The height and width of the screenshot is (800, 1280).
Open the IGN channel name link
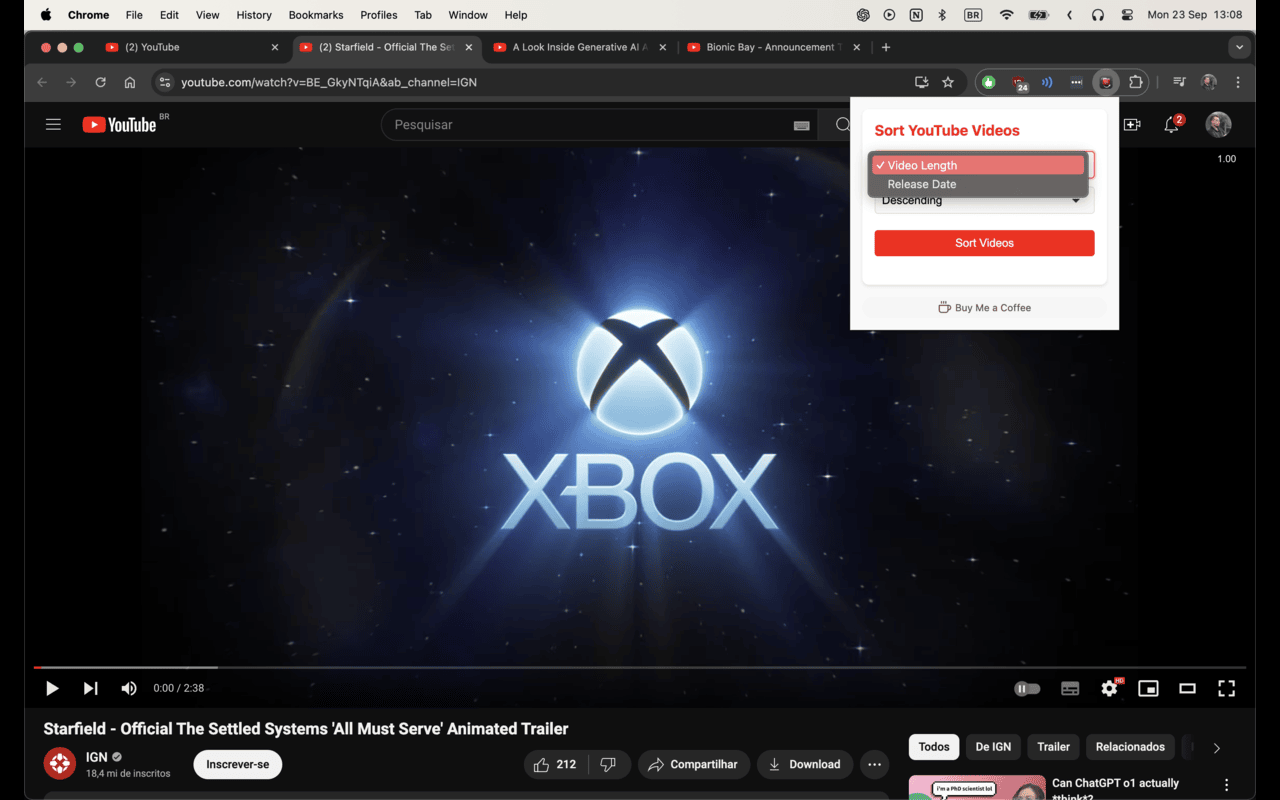97,757
